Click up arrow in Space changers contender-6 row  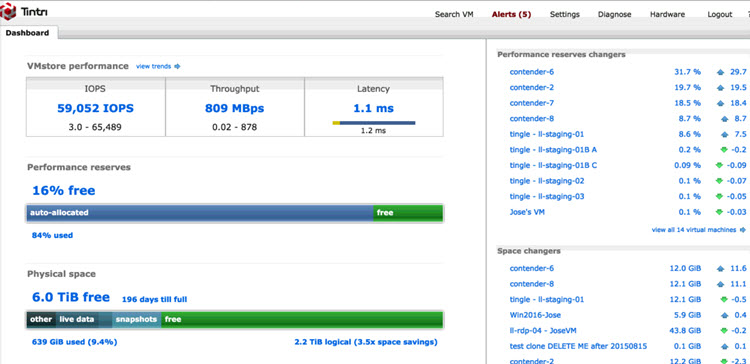721,269
